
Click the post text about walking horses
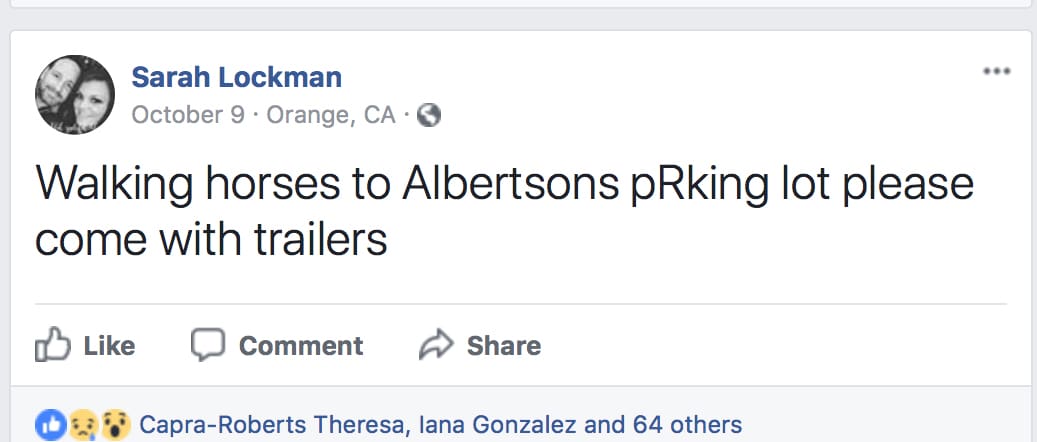504,186
